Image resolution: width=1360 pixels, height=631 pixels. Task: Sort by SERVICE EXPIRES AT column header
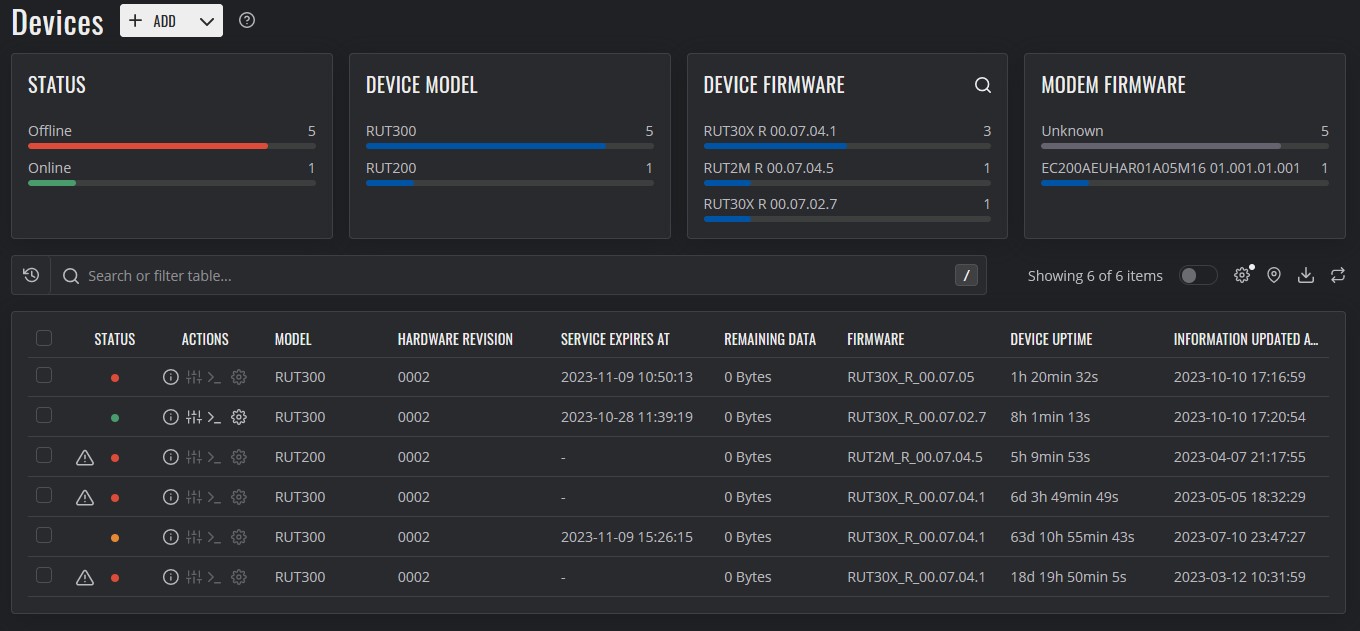[615, 339]
